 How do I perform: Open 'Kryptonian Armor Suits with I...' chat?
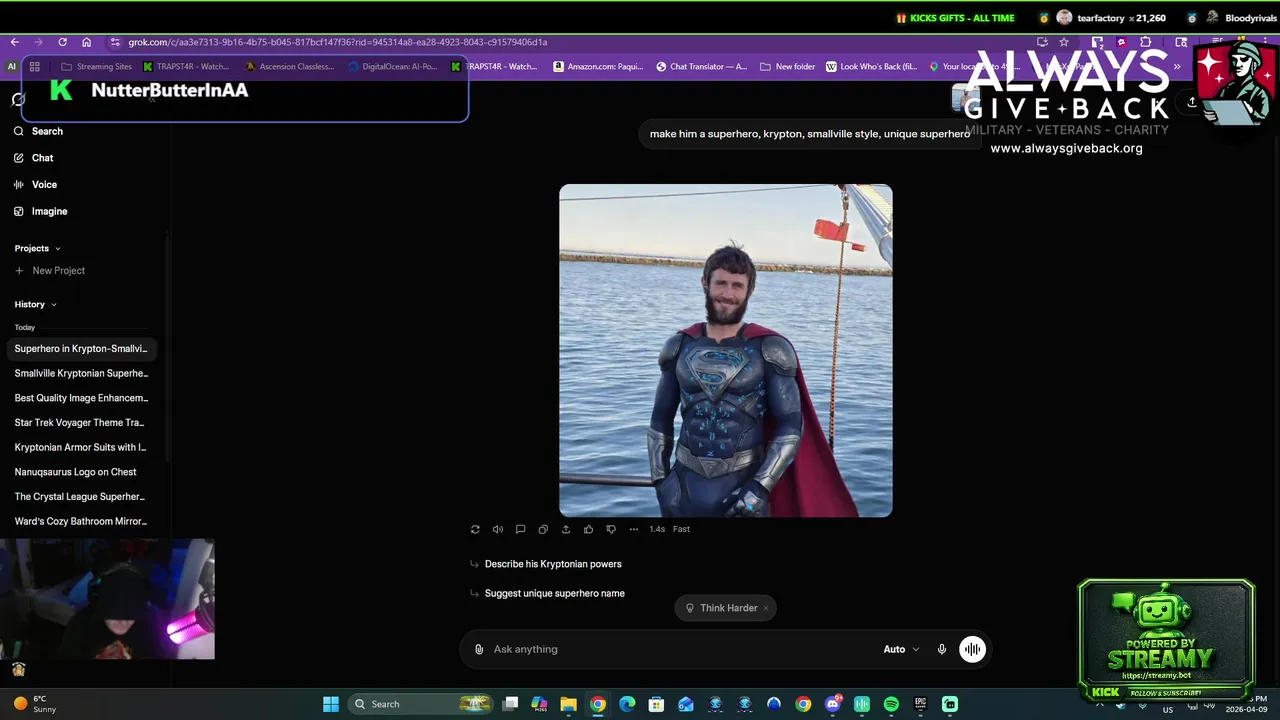coord(81,447)
